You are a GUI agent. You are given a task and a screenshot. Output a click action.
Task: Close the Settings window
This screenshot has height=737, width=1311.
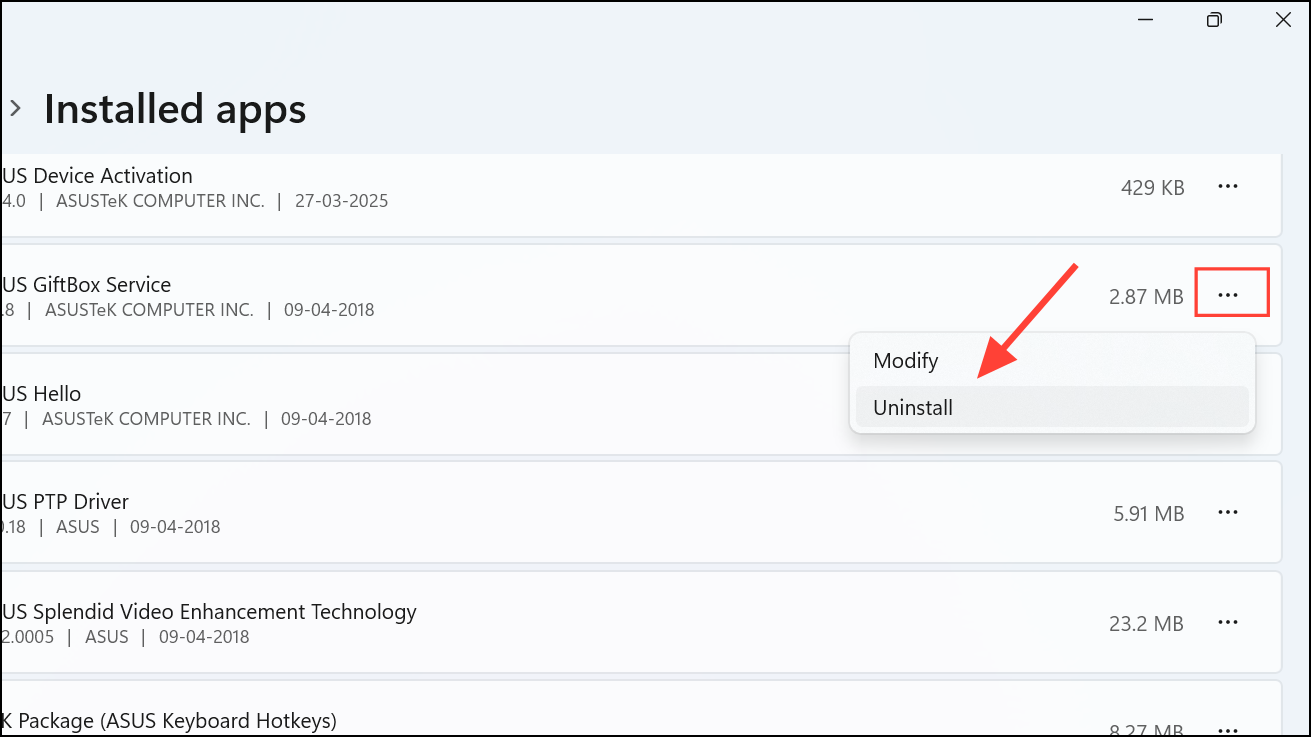pos(1283,20)
